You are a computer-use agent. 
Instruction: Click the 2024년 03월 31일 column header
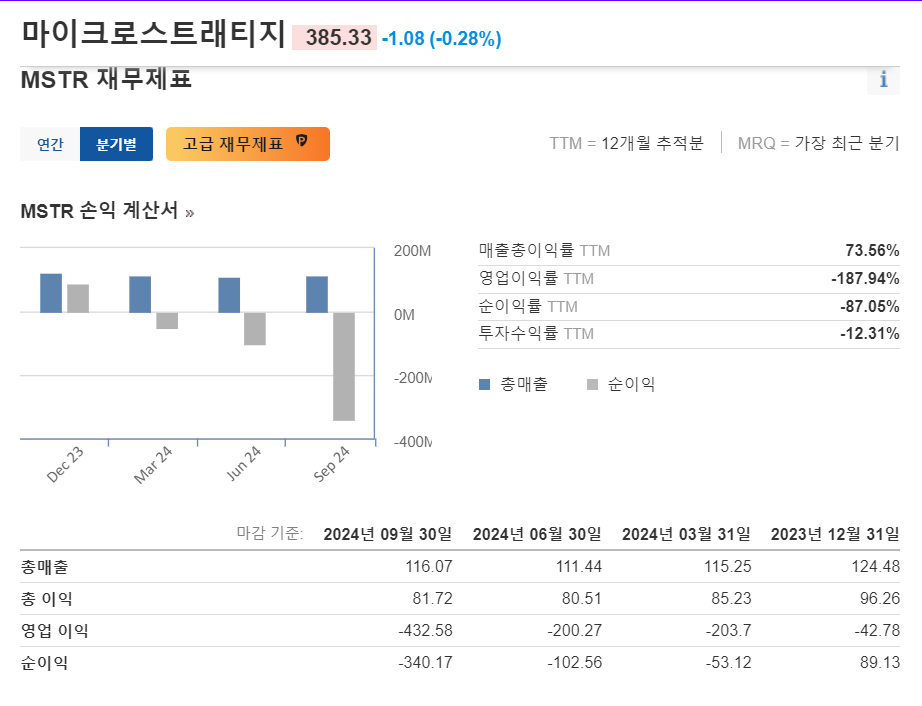[x=686, y=534]
